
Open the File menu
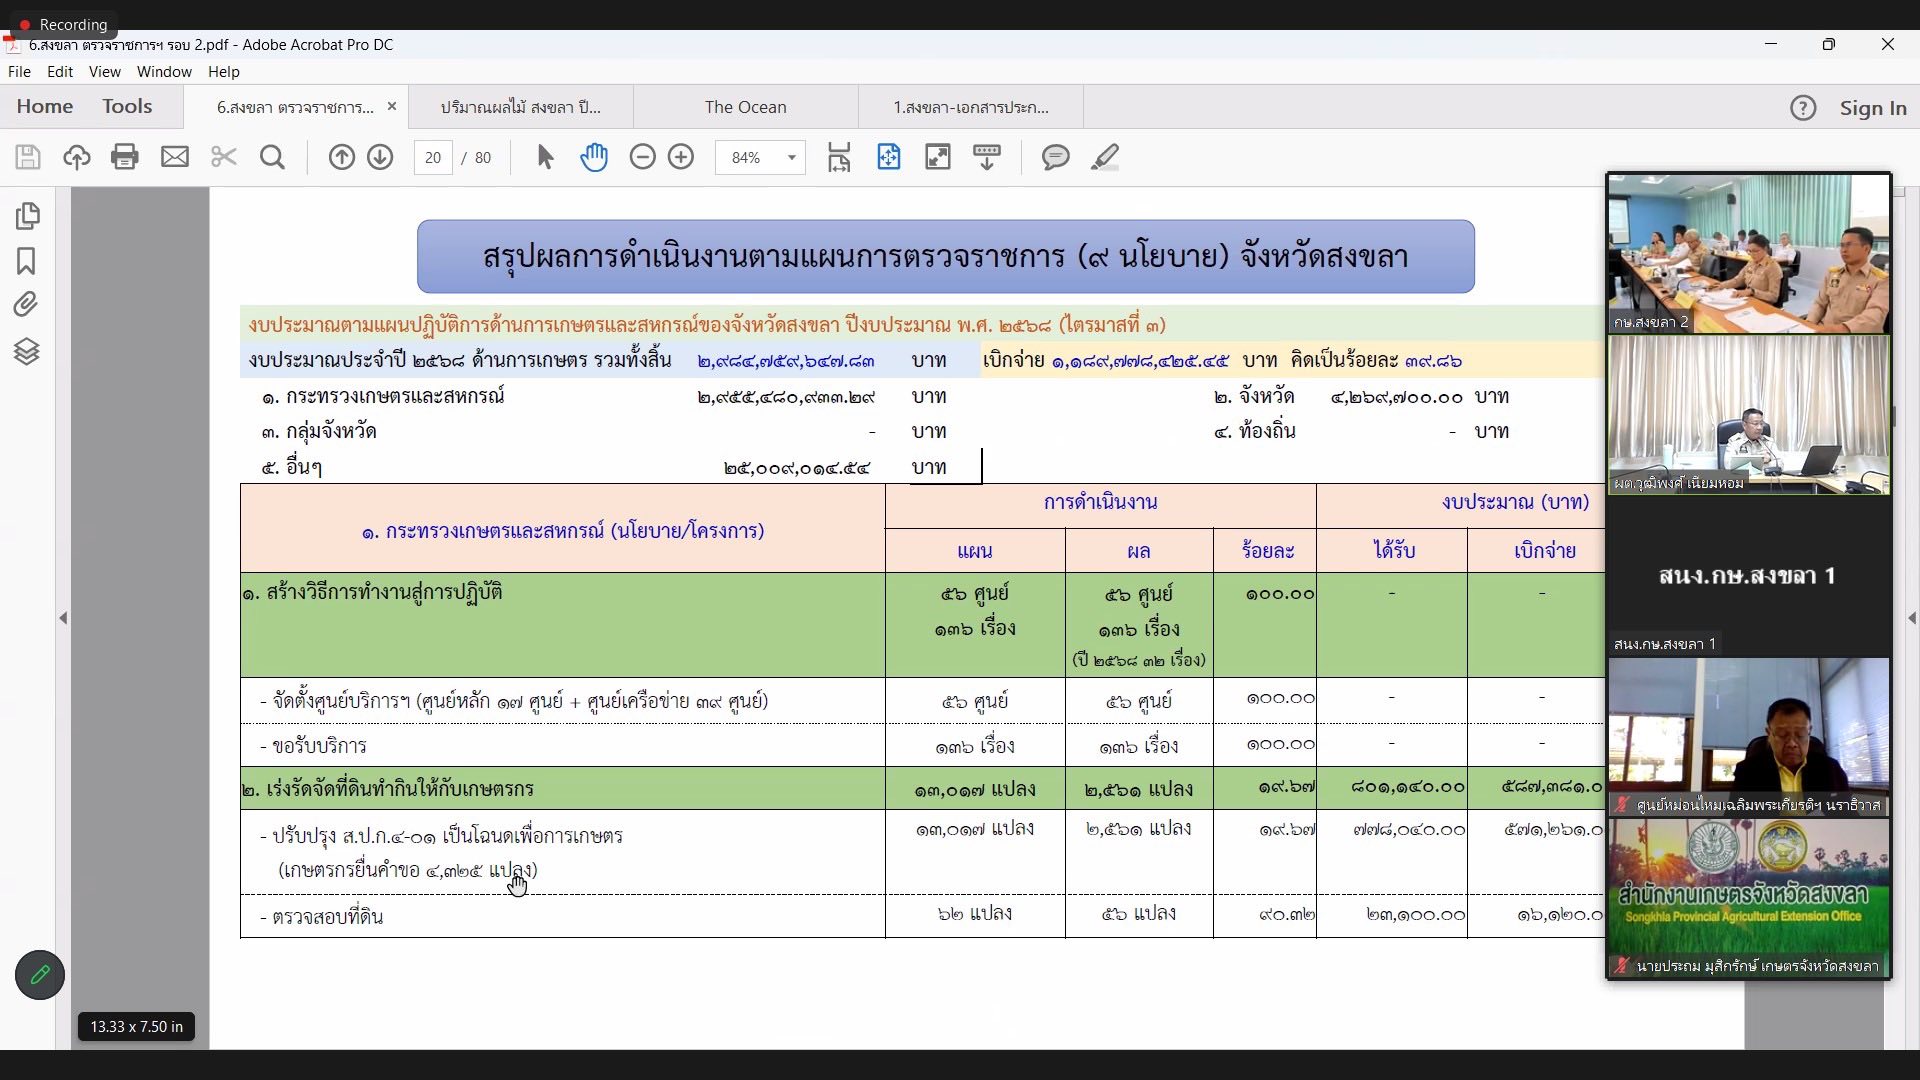(x=19, y=72)
